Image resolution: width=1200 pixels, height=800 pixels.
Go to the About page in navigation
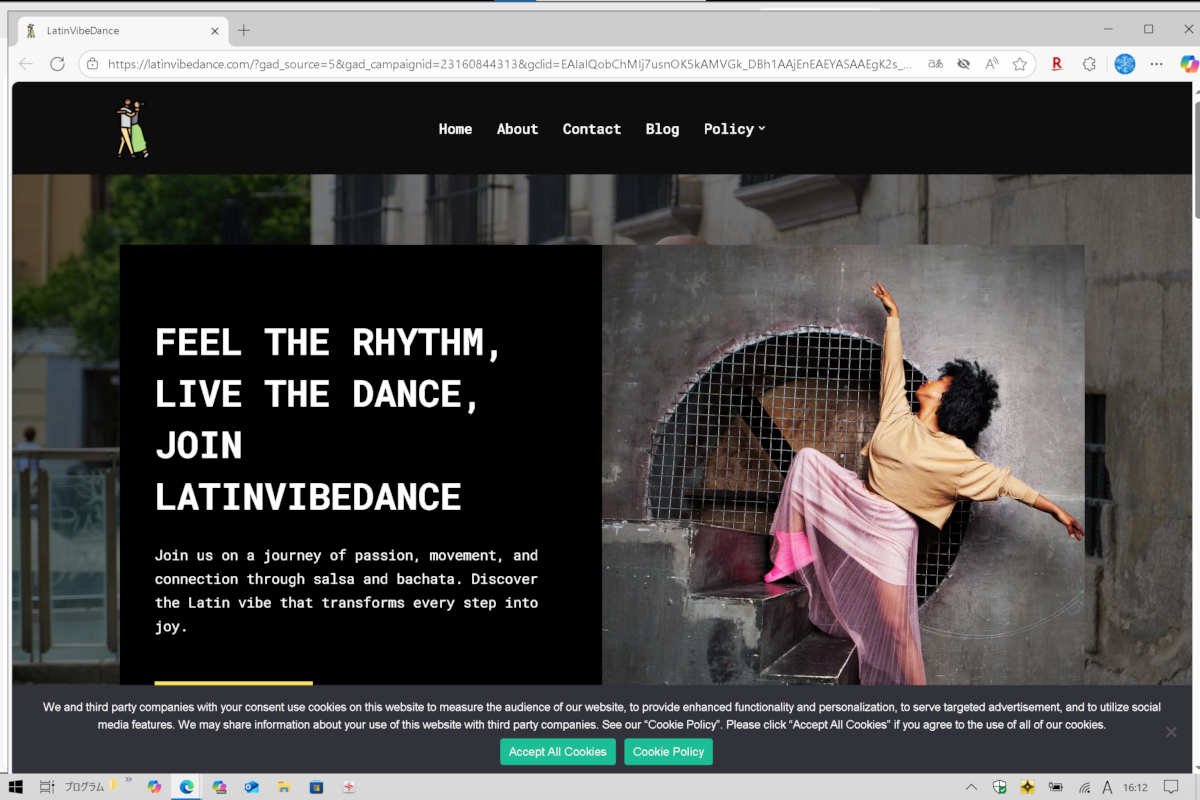(517, 129)
